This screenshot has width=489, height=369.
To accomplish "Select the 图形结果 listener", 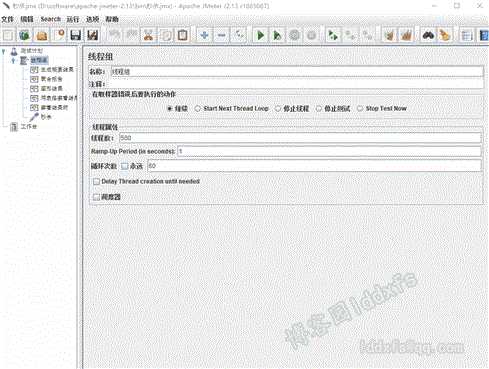I will (x=52, y=89).
